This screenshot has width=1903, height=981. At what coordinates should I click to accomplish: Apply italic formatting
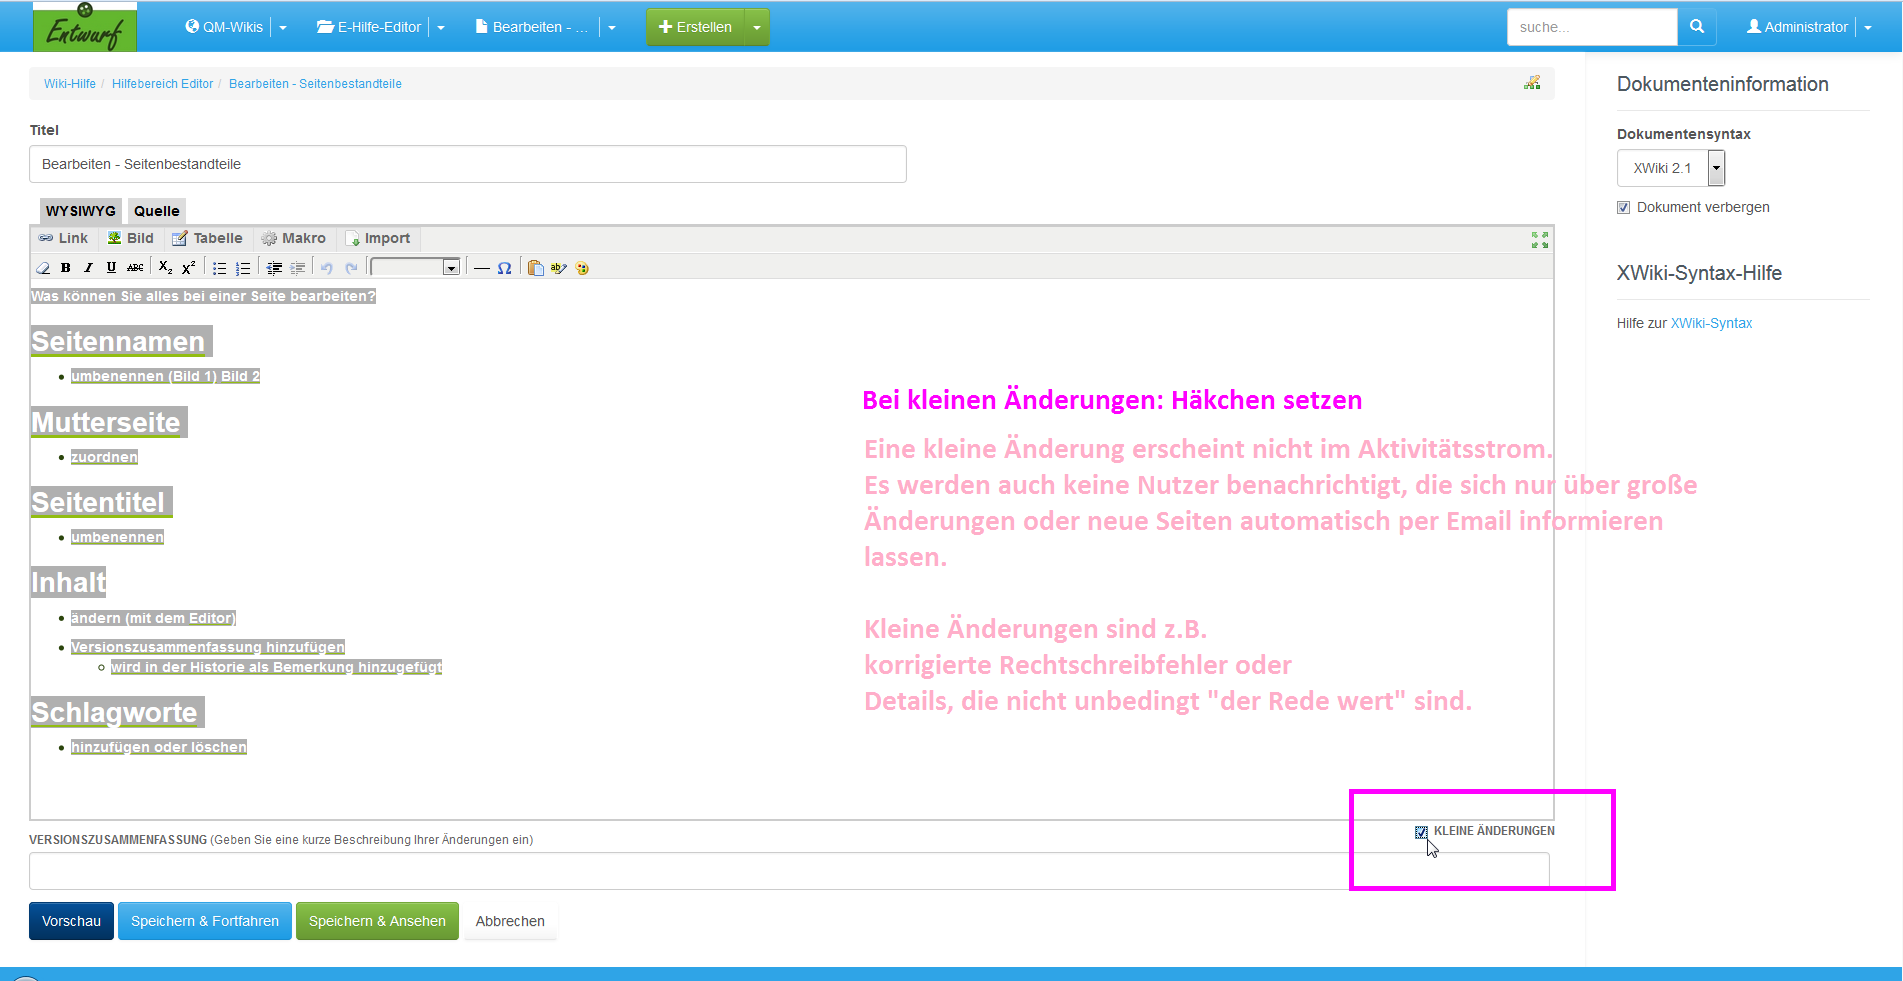[x=88, y=268]
